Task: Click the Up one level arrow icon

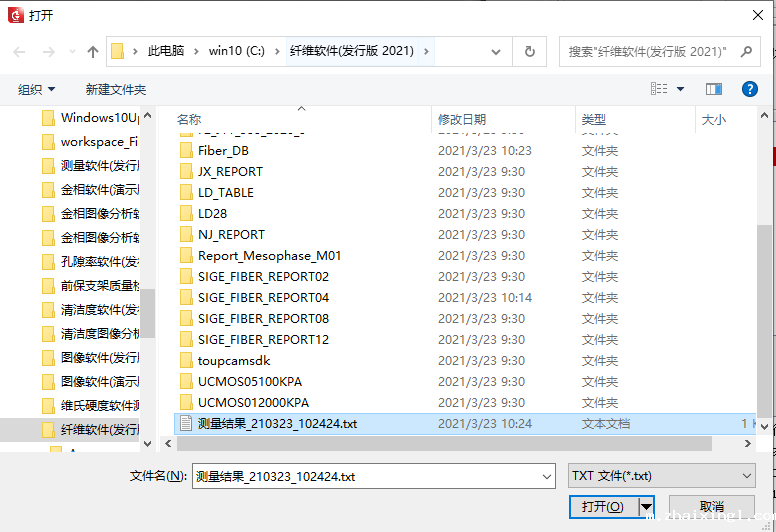Action: point(93,51)
